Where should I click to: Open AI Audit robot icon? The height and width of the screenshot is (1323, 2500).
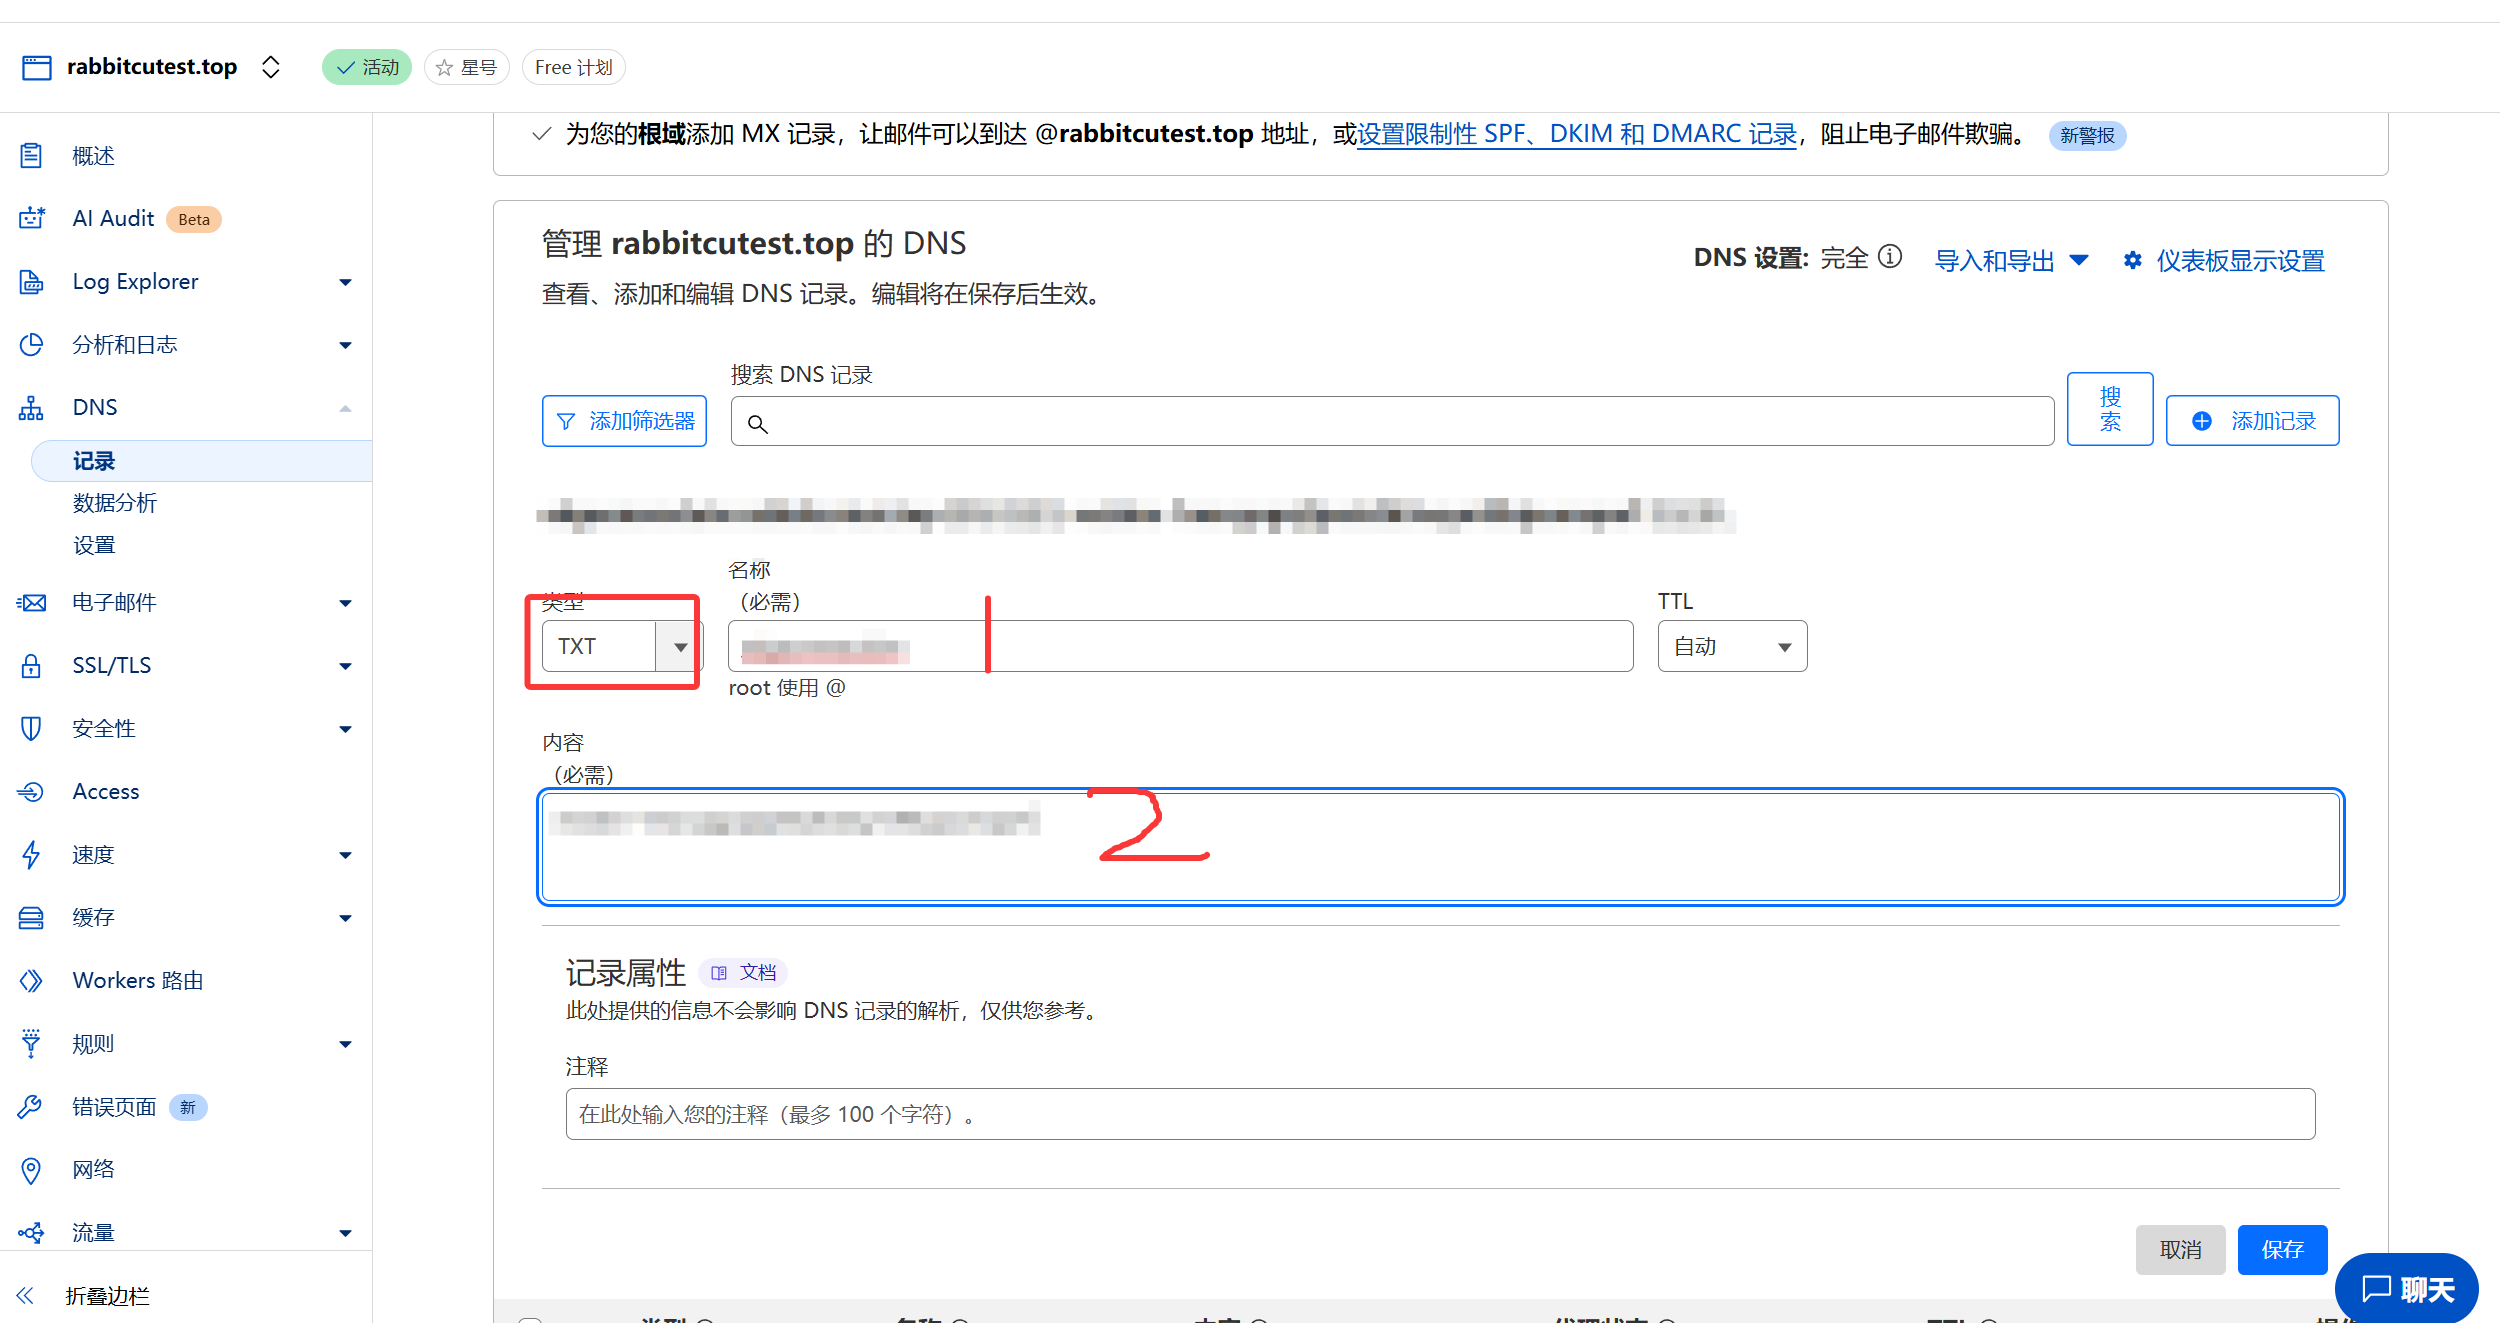(x=31, y=218)
